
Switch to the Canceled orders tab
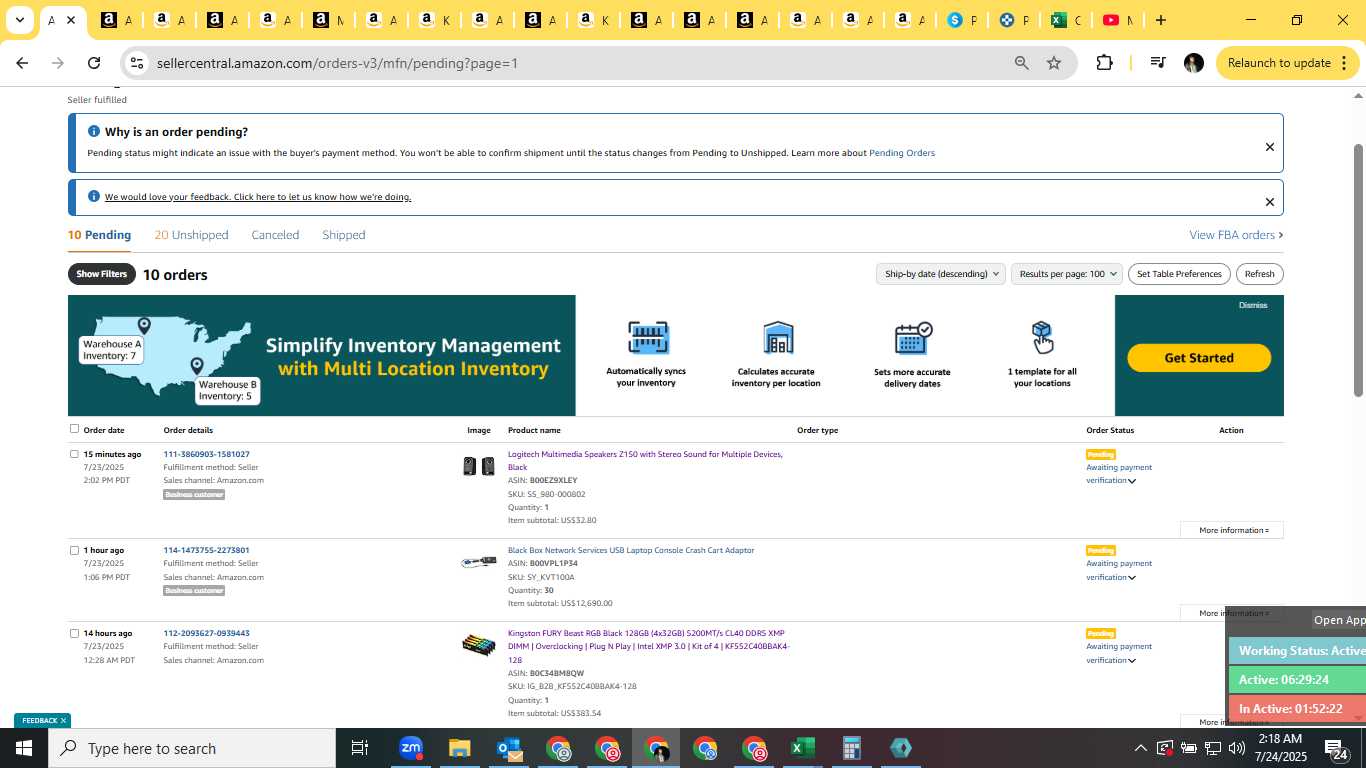pyautogui.click(x=275, y=235)
